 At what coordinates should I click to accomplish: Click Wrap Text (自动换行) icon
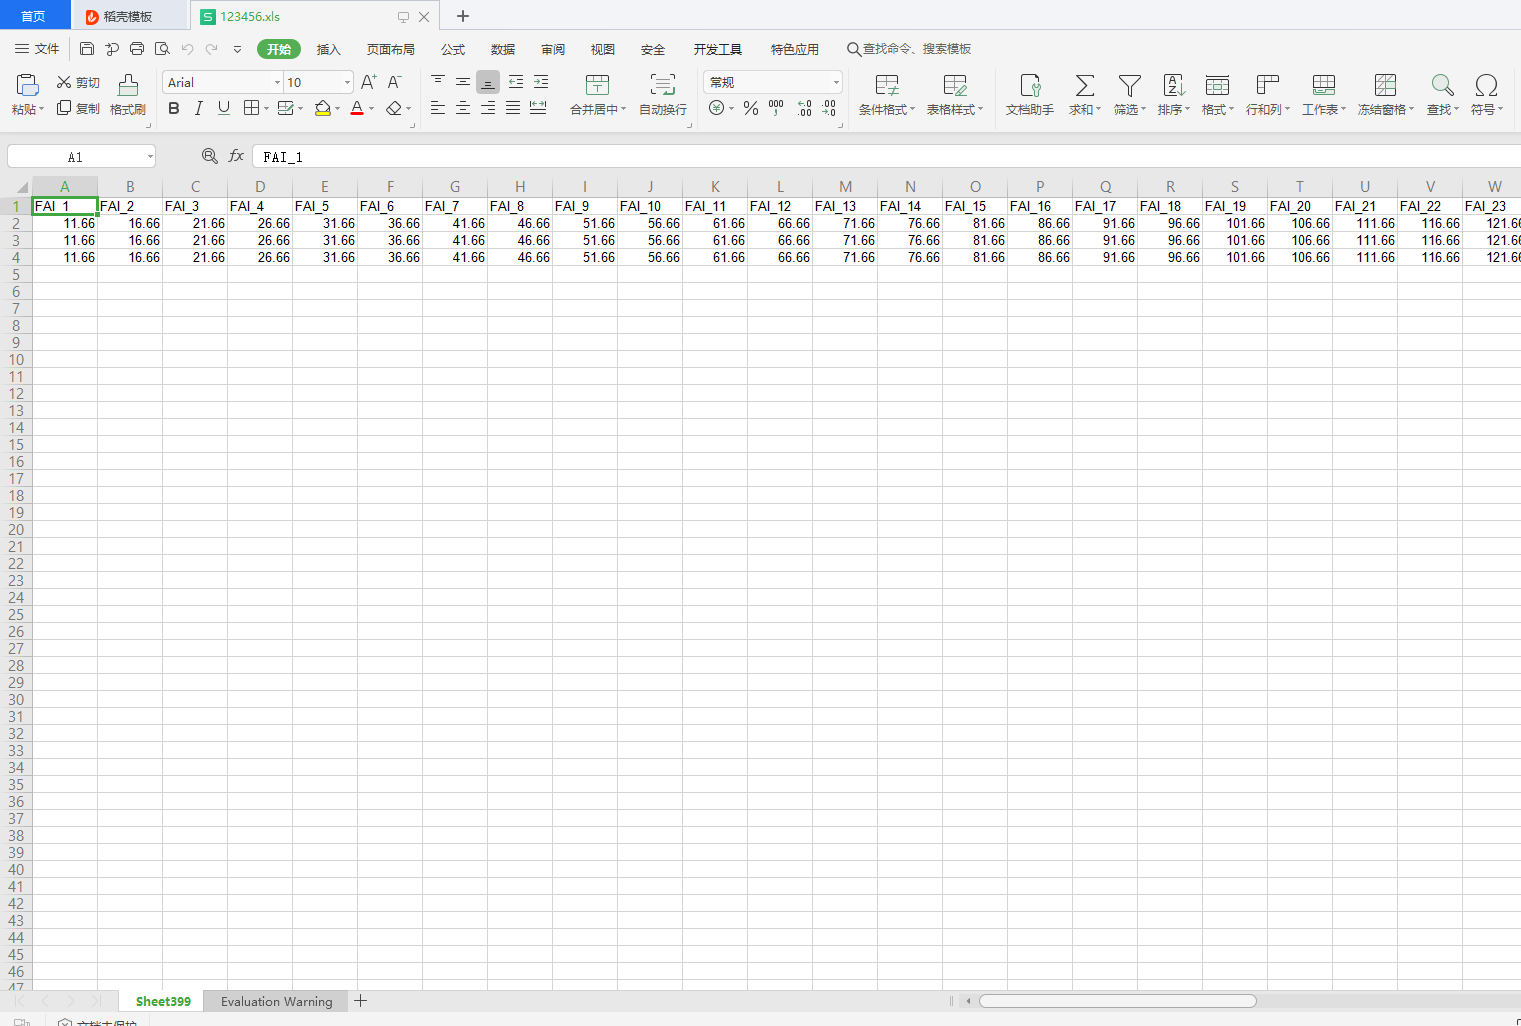coord(663,84)
